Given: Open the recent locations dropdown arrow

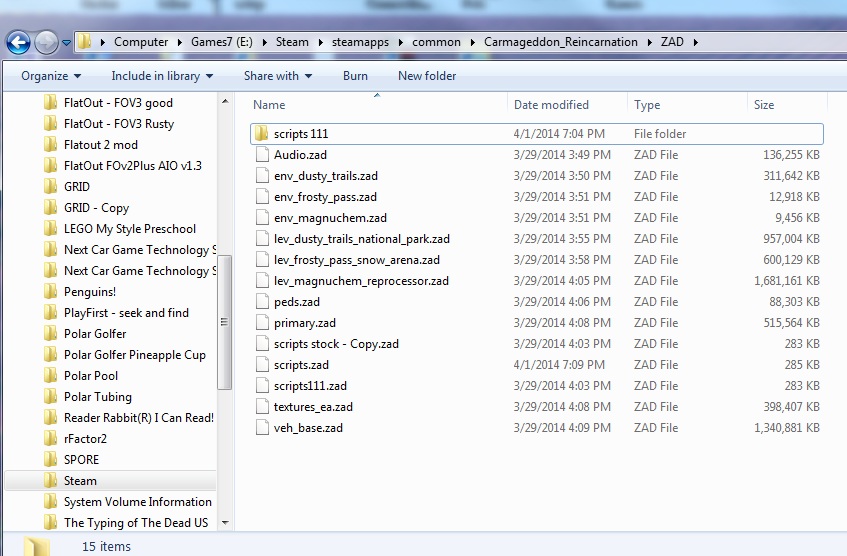Looking at the screenshot, I should 66,43.
